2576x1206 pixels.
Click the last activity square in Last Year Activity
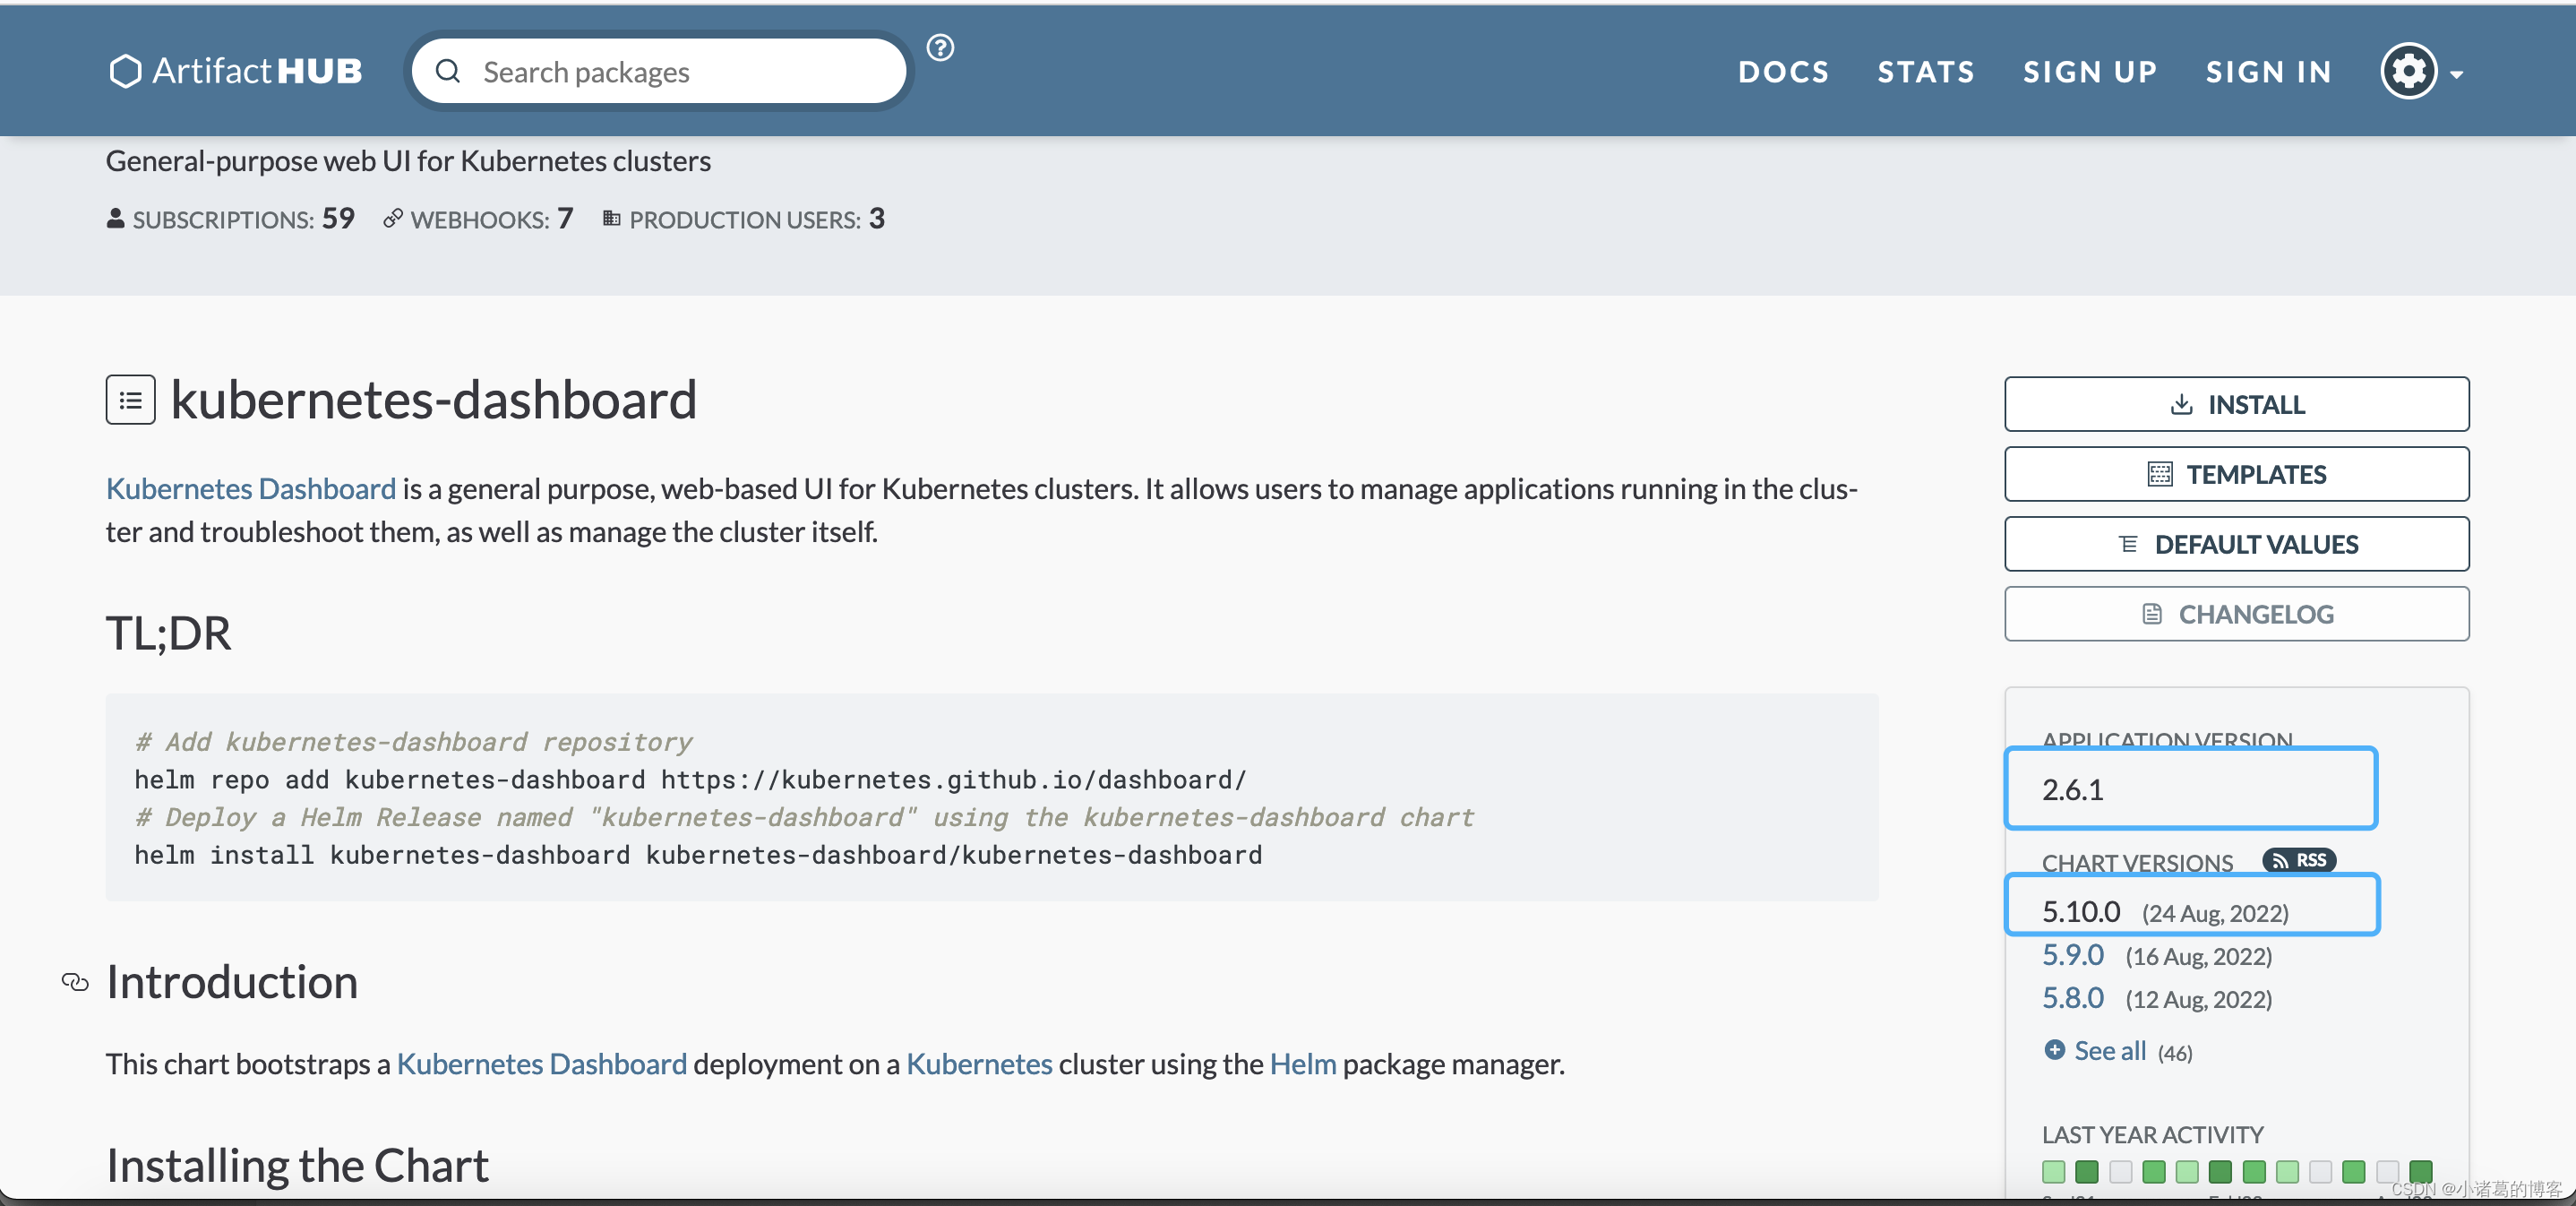coord(2421,1171)
